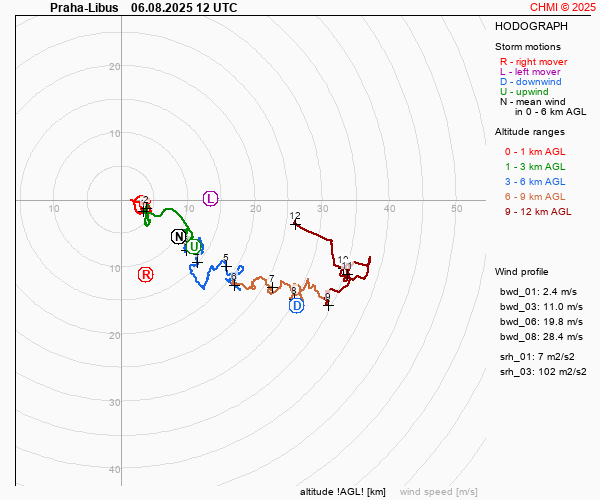This screenshot has height=500, width=600.
Task: Click the 'wind speed [m/s]' caption
Action: point(439,492)
